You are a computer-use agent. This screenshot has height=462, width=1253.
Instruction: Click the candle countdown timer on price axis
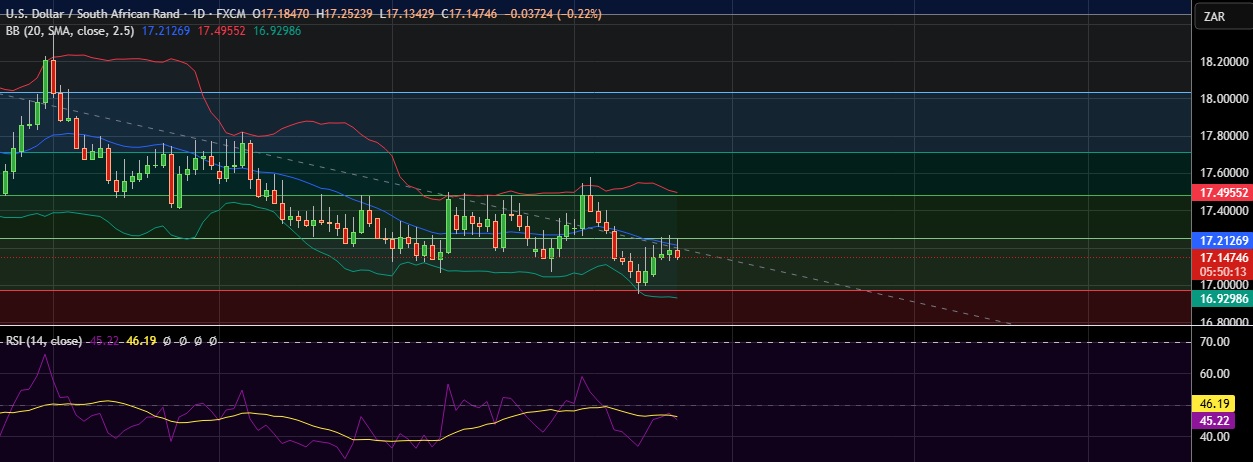[x=1222, y=271]
